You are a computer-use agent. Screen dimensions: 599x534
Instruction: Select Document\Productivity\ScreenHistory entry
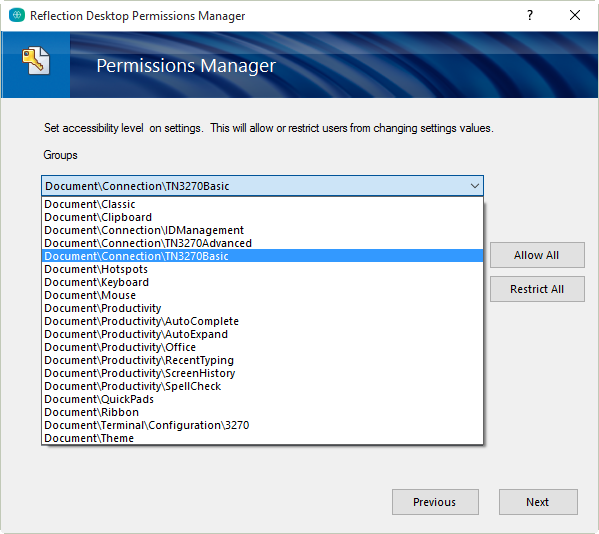[262, 373]
